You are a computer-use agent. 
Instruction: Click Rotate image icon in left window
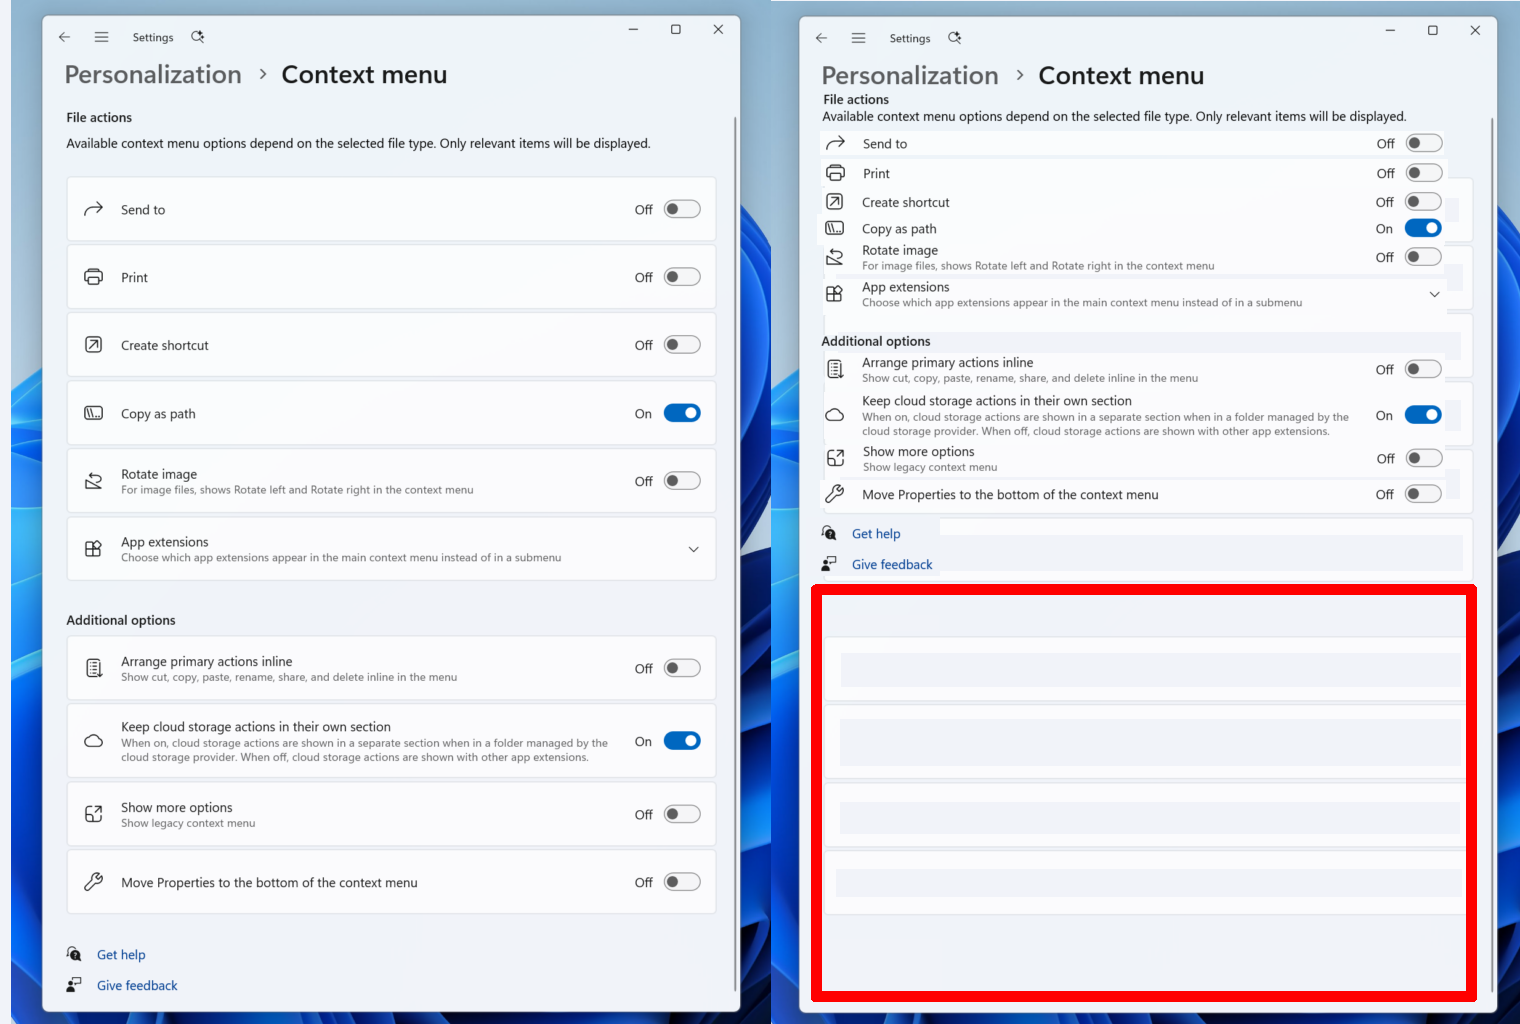coord(93,481)
